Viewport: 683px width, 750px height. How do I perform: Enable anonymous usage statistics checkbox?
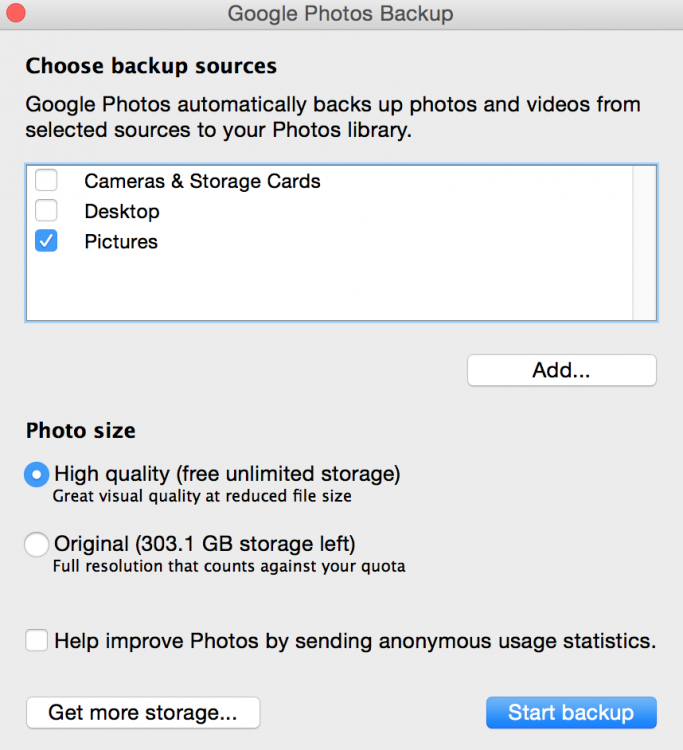(37, 641)
